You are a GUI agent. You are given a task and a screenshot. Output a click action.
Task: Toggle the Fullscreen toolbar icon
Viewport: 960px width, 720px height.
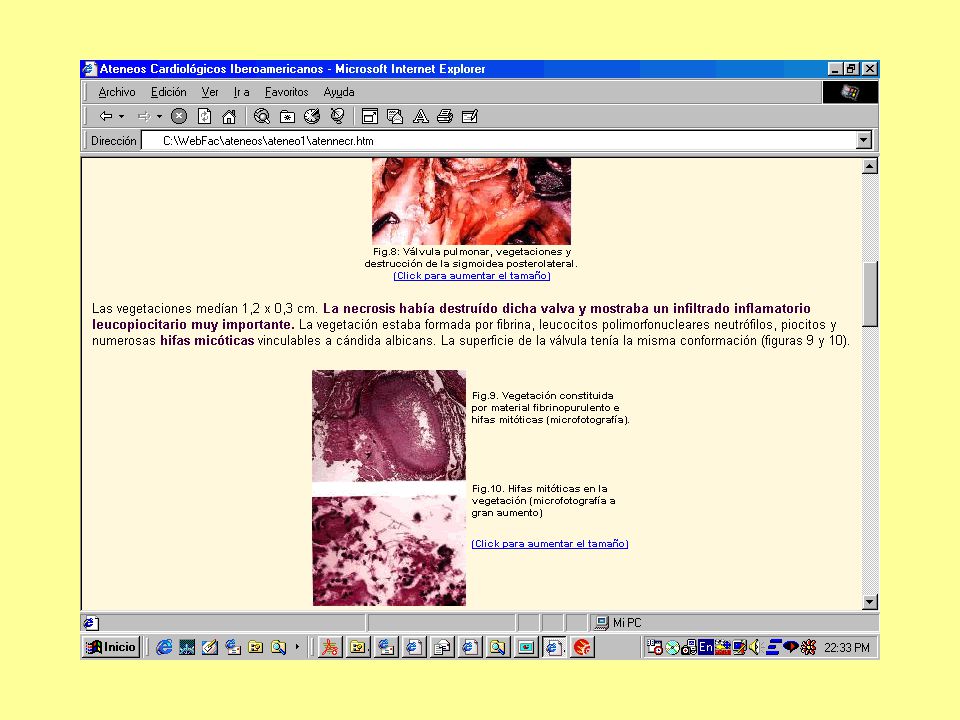tap(370, 116)
